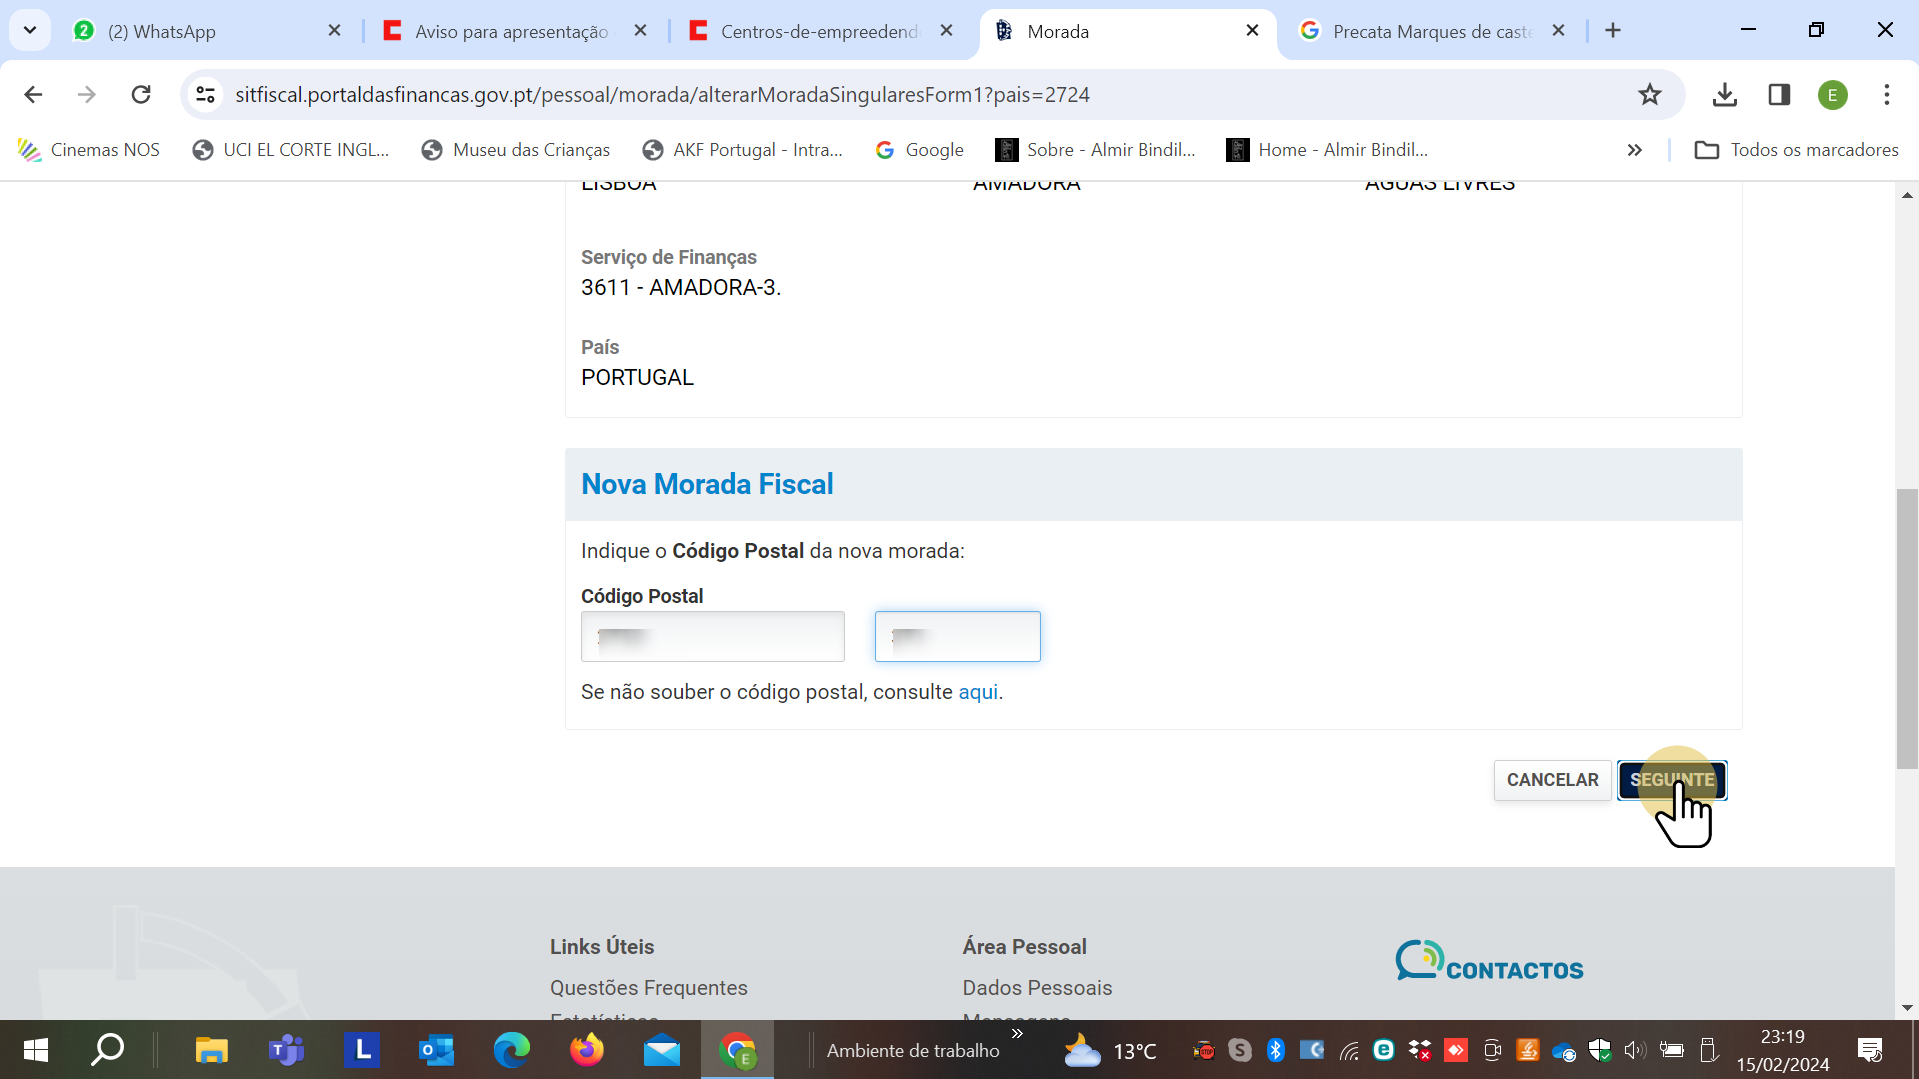Open site information icon beside the URL
The width and height of the screenshot is (1919, 1079).
tap(206, 95)
